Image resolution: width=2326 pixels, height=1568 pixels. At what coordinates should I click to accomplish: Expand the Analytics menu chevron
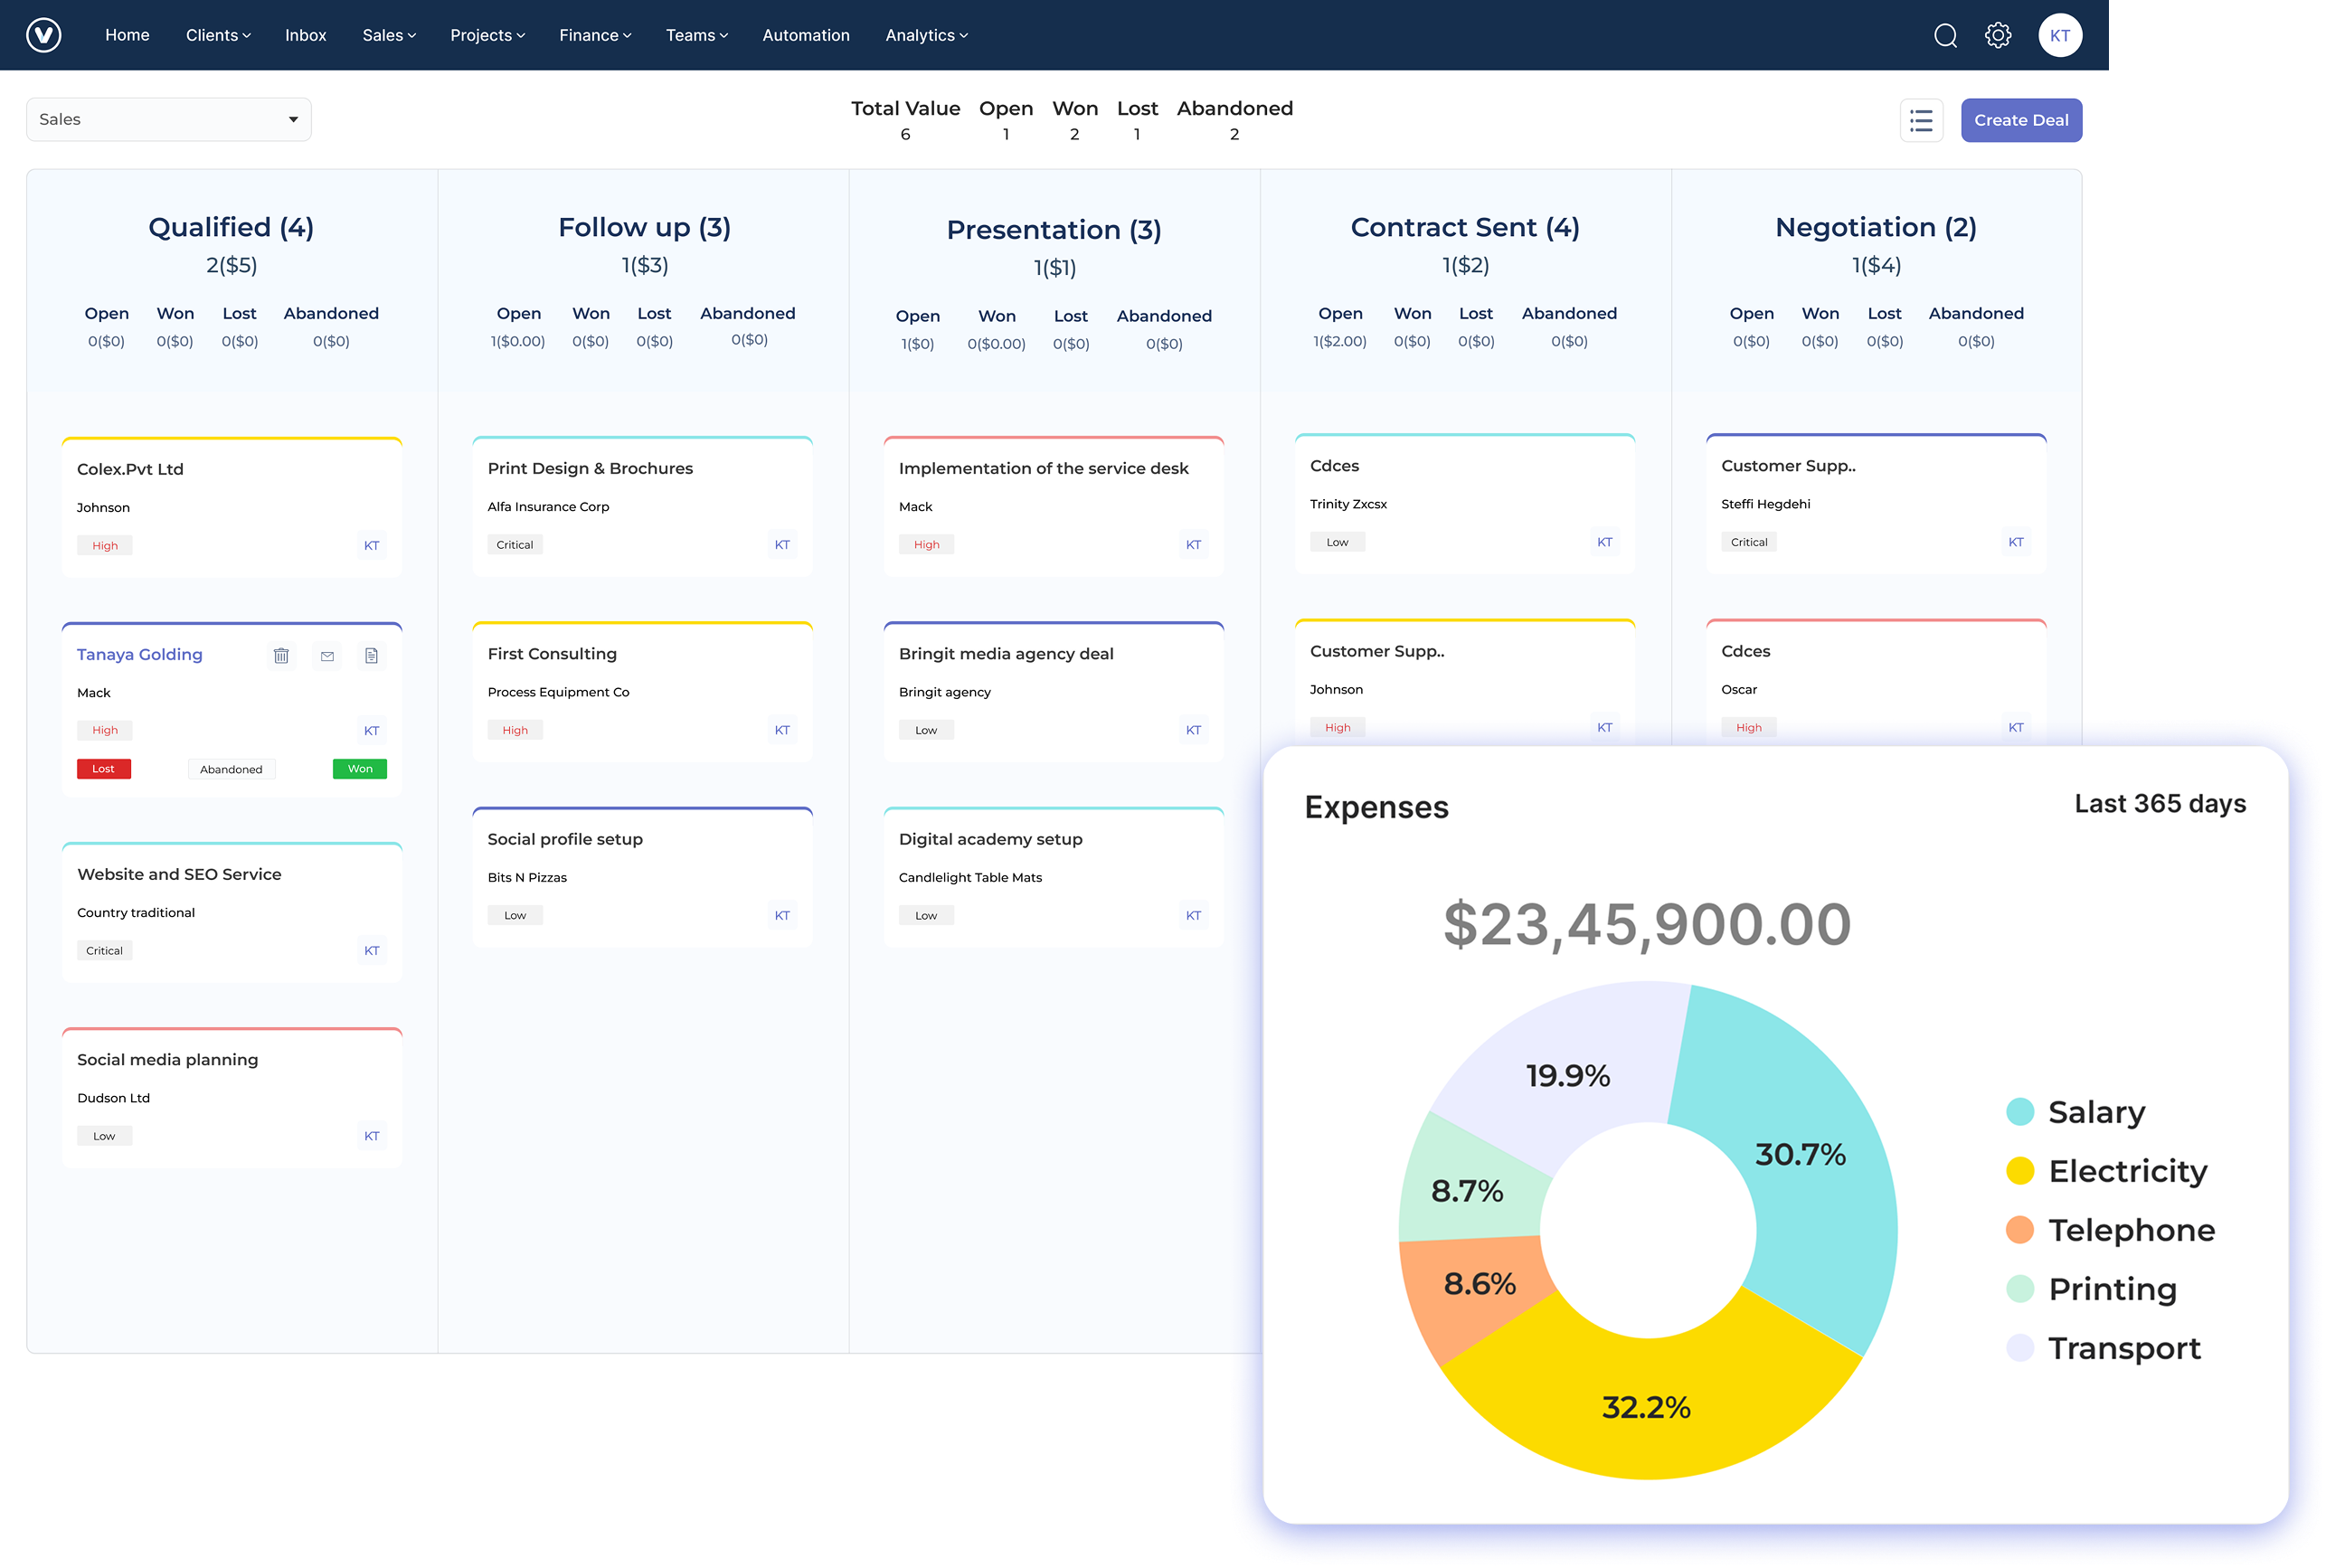(963, 35)
